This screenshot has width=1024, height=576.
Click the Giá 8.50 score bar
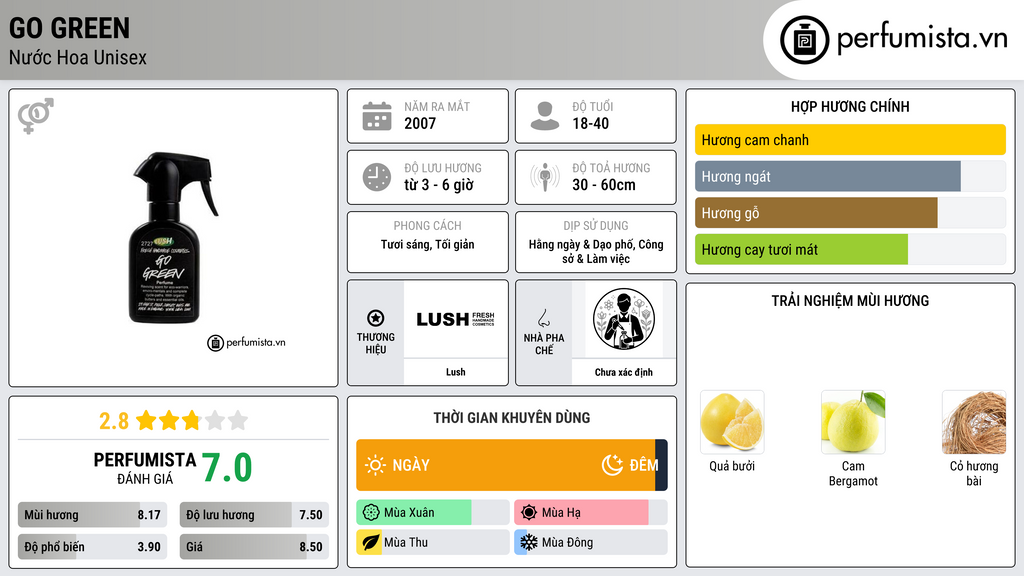tap(254, 547)
